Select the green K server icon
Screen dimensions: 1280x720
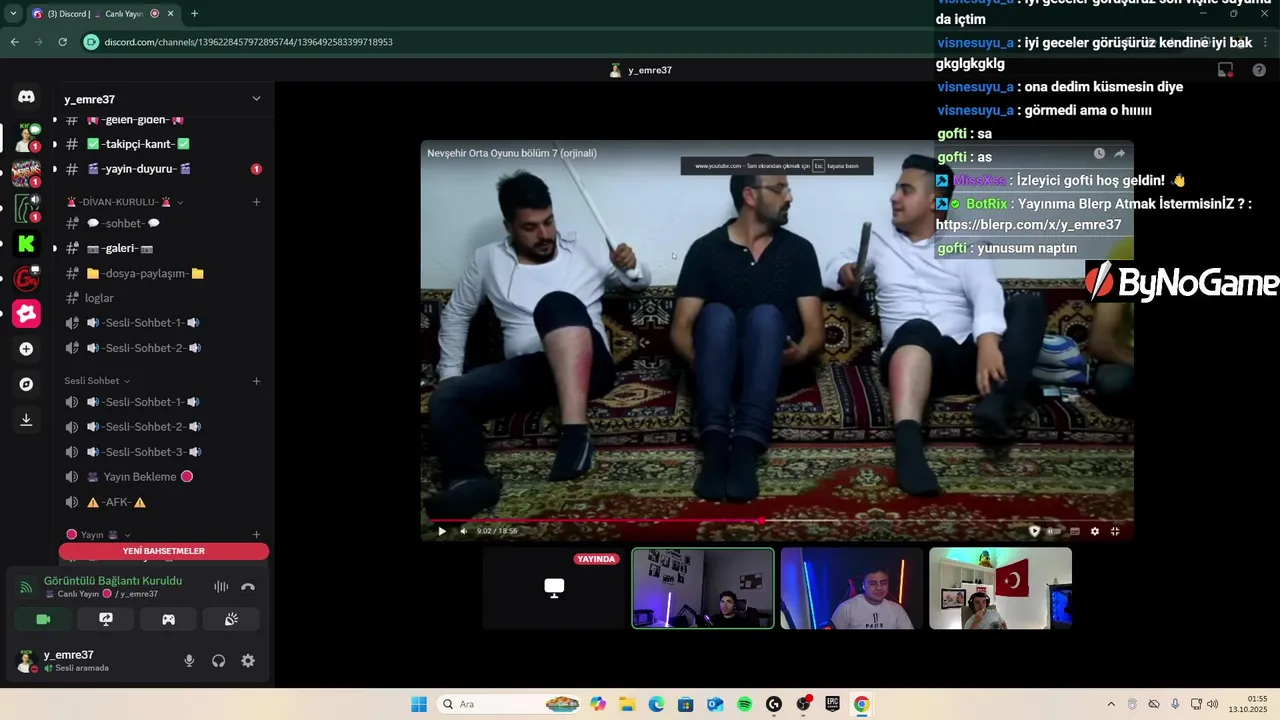26,243
